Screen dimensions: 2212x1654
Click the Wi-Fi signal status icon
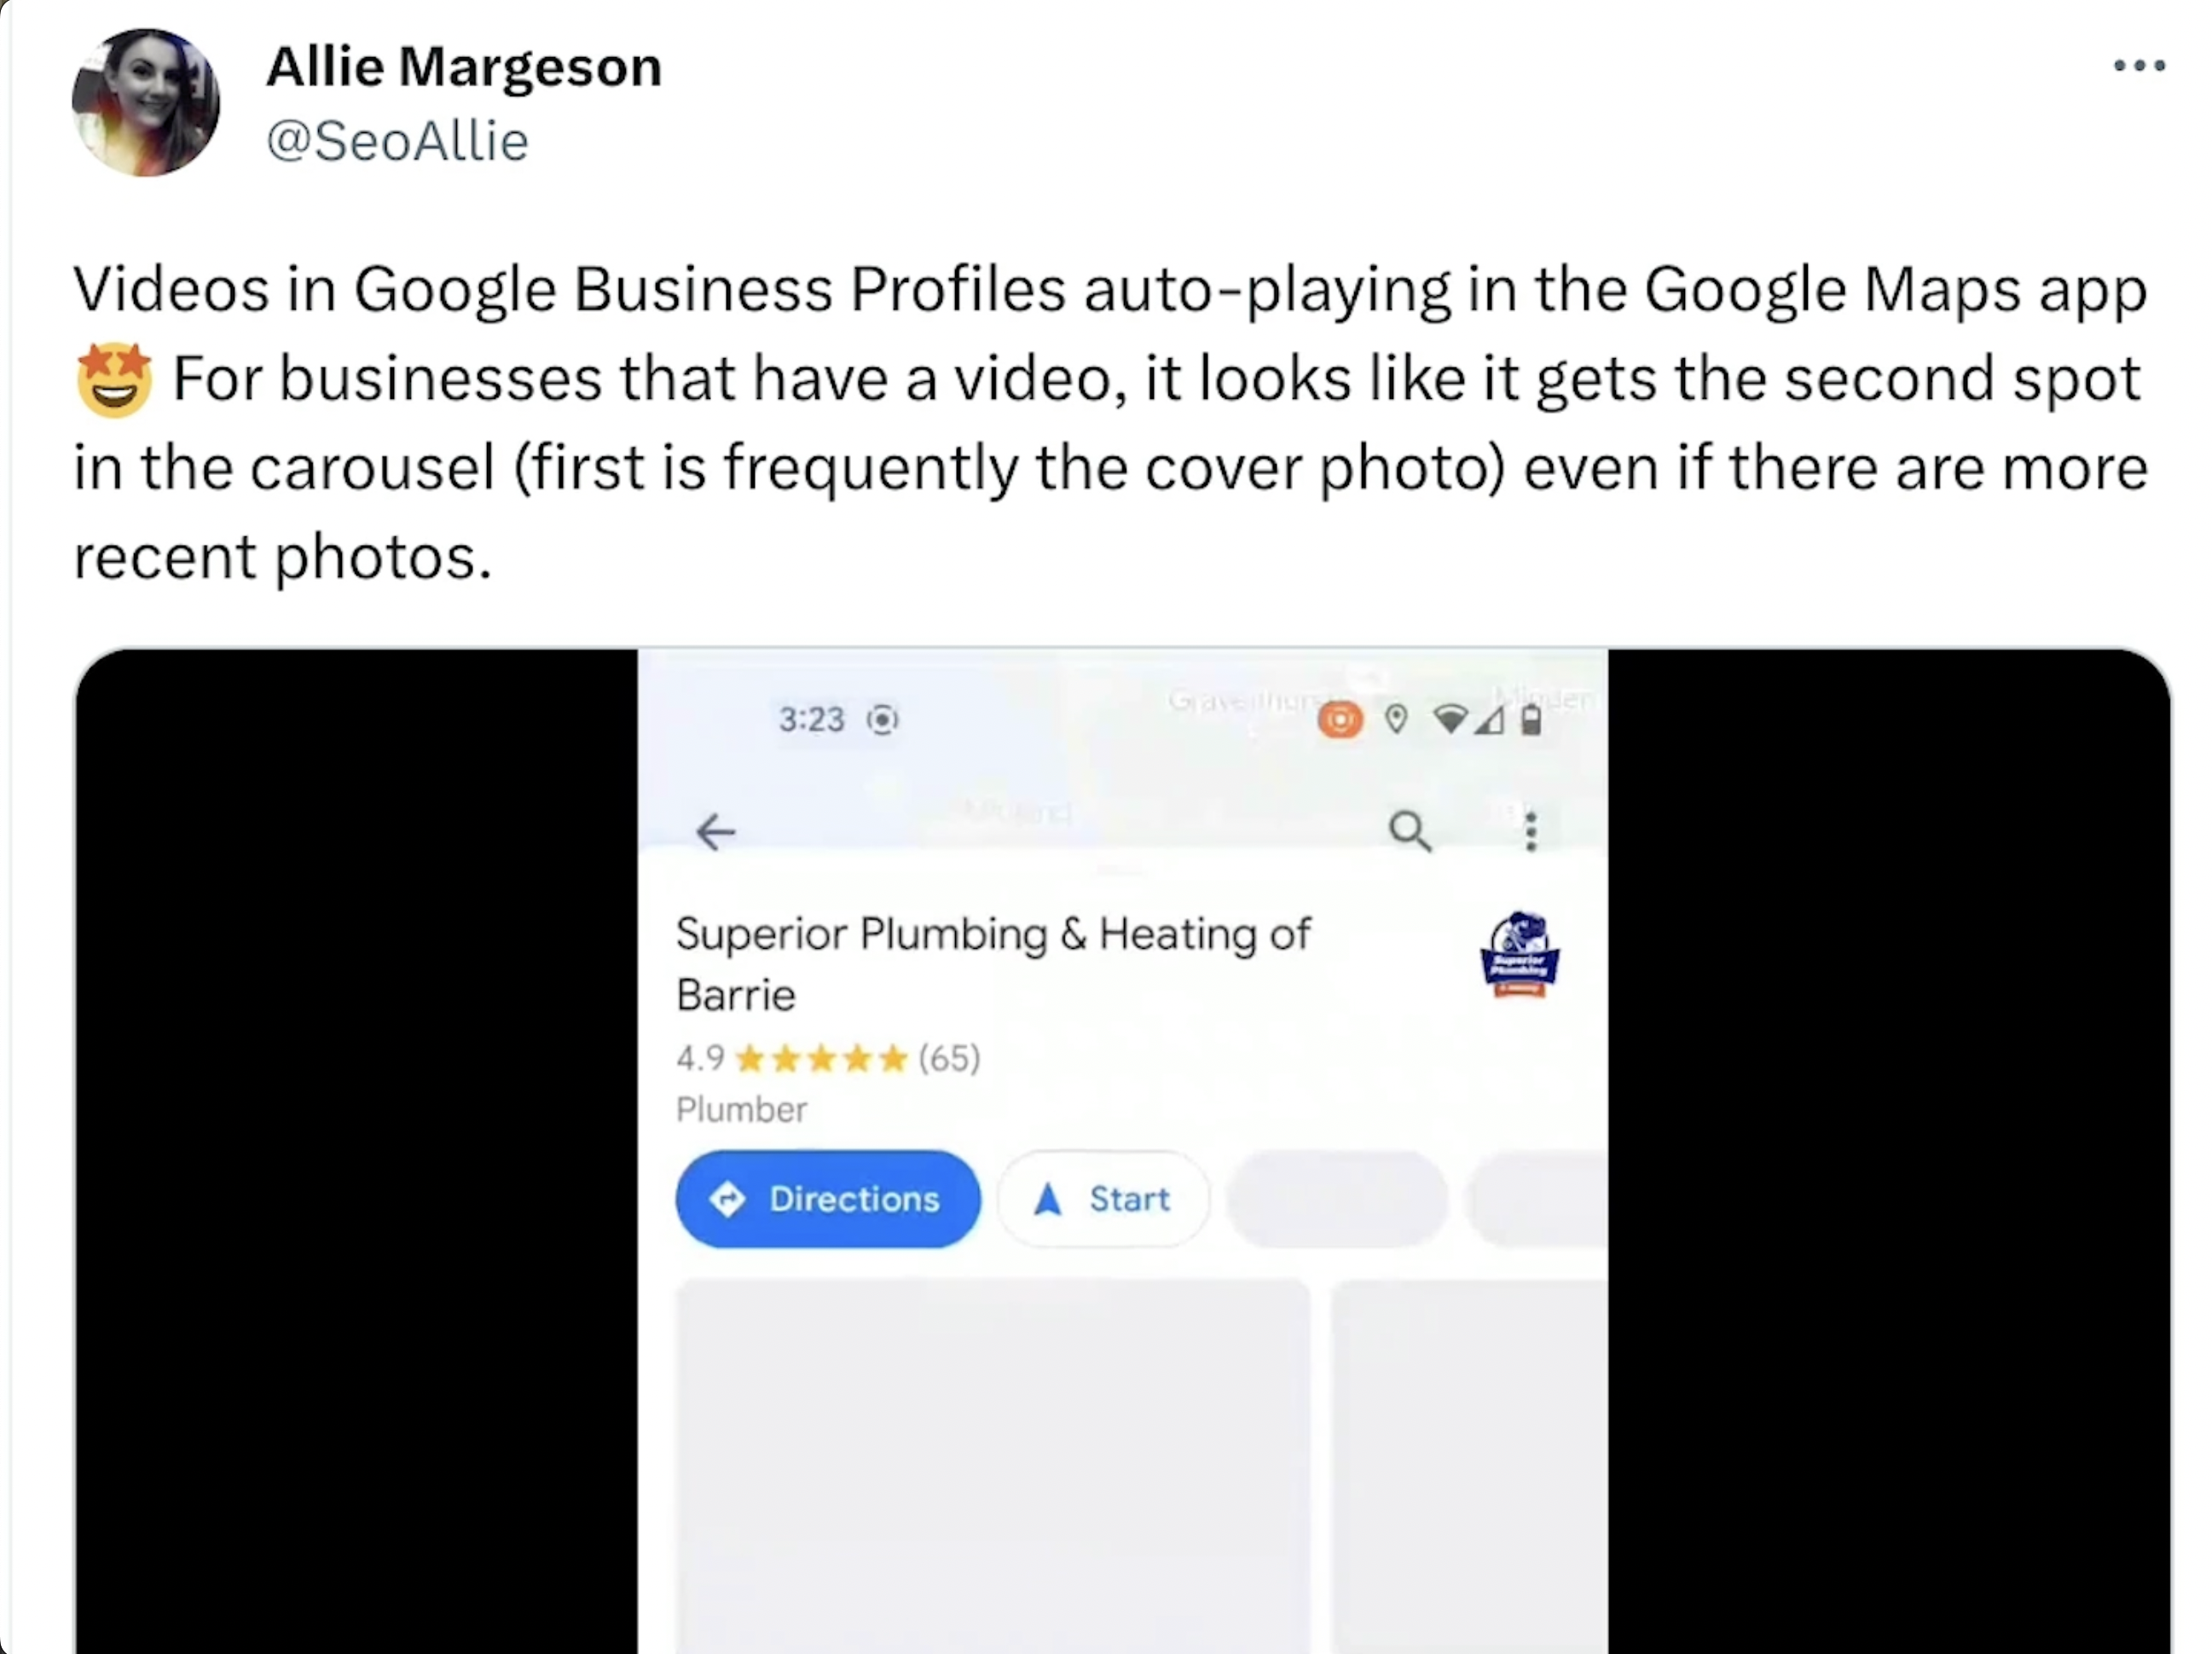(1450, 718)
